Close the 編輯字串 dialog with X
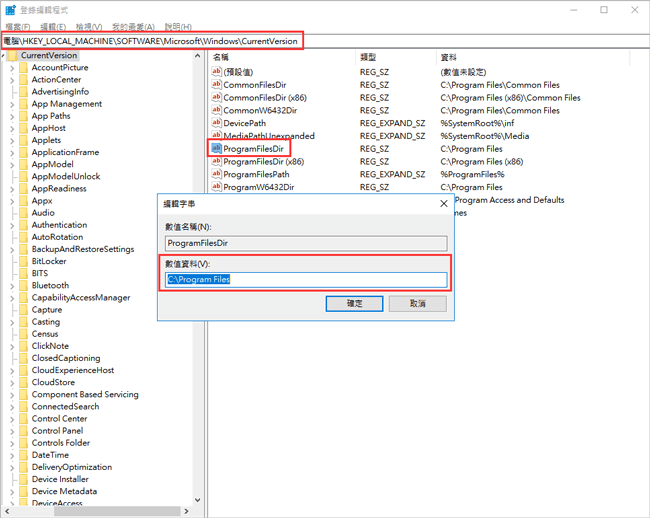Screen dimensions: 650x518 (x=443, y=203)
